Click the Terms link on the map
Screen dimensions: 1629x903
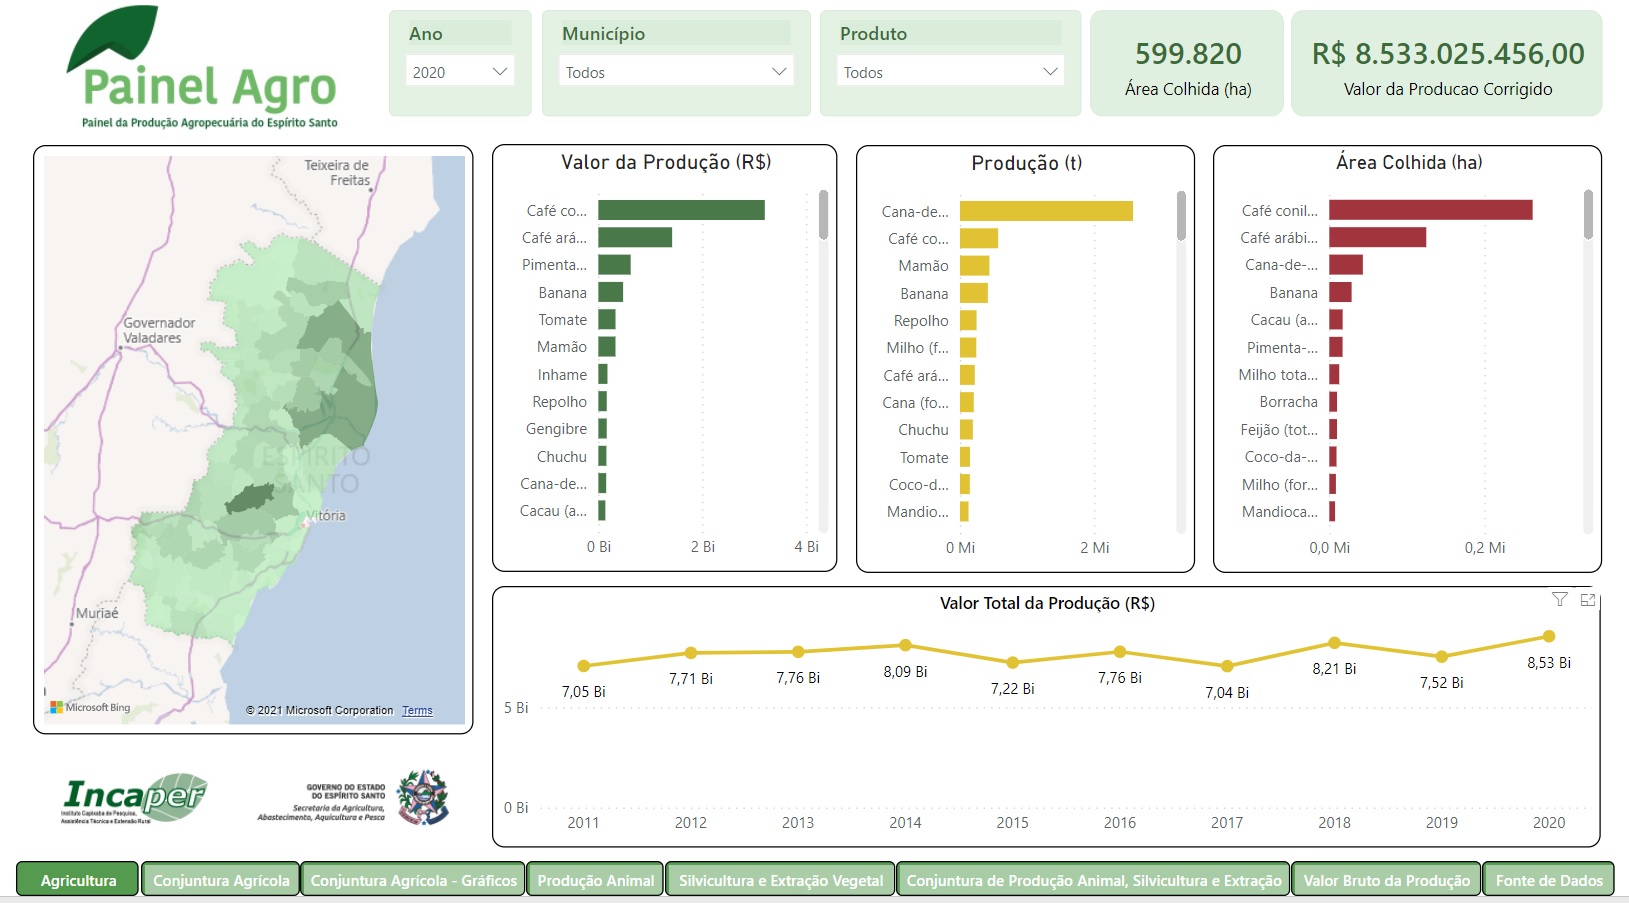pos(417,711)
